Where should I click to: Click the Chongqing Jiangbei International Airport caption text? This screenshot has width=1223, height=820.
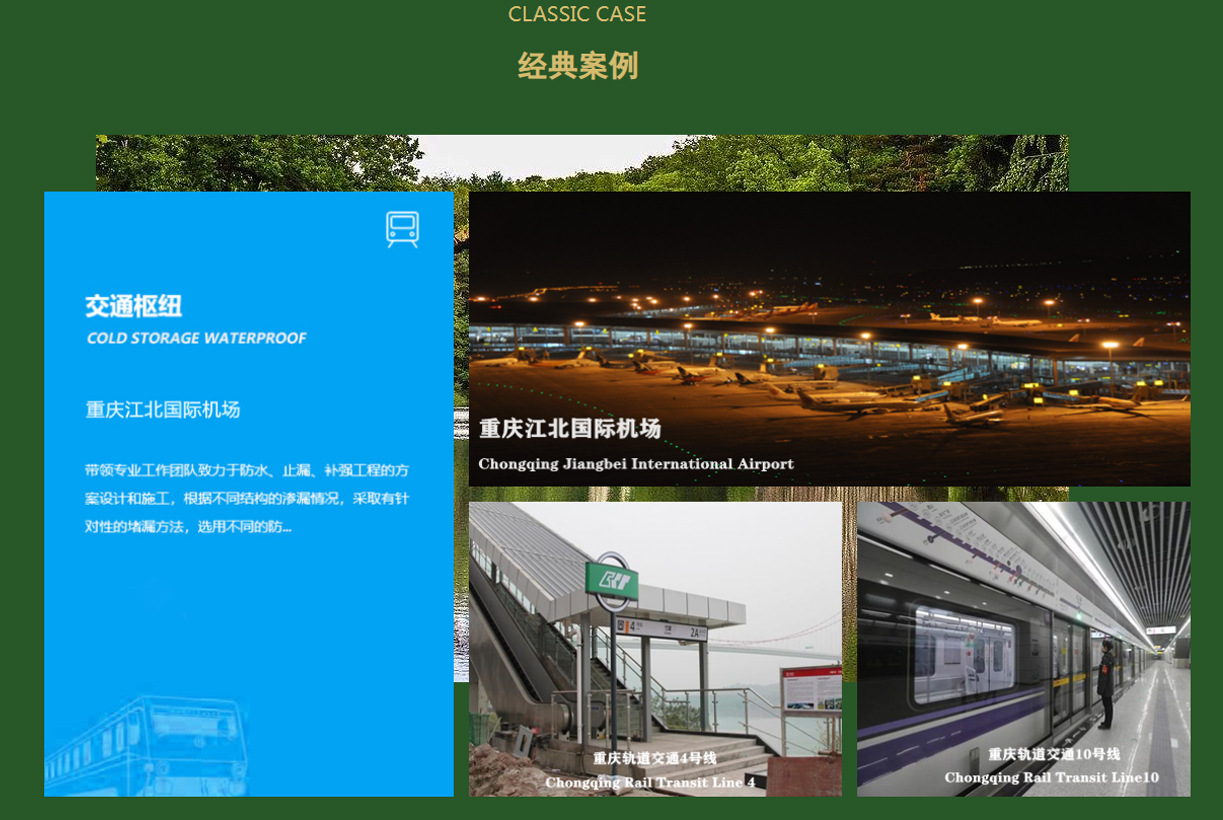click(636, 464)
